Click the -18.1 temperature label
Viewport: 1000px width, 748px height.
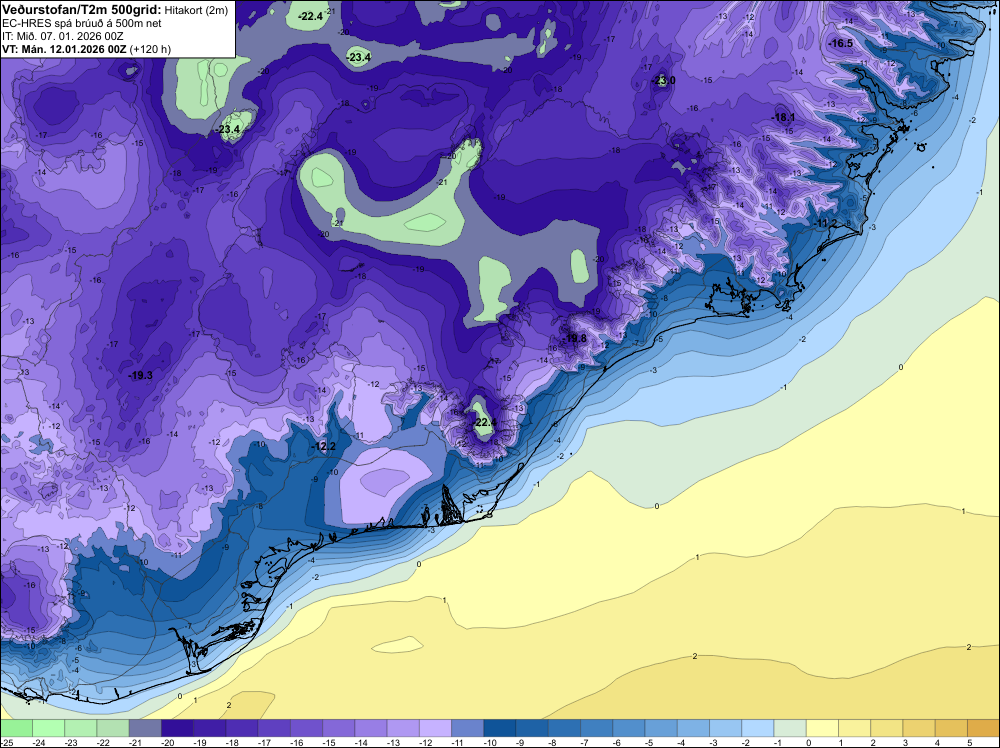pos(784,117)
